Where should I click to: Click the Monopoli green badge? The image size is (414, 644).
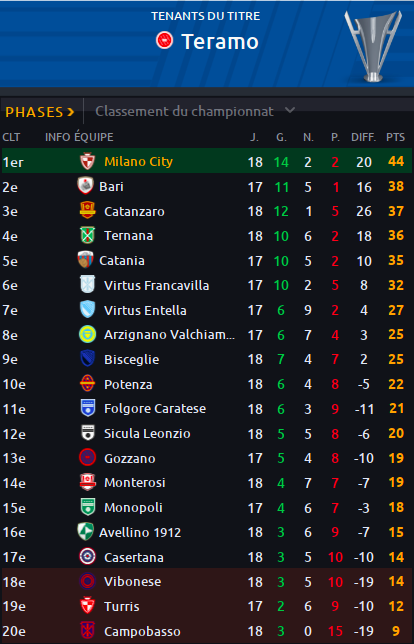coord(87,507)
